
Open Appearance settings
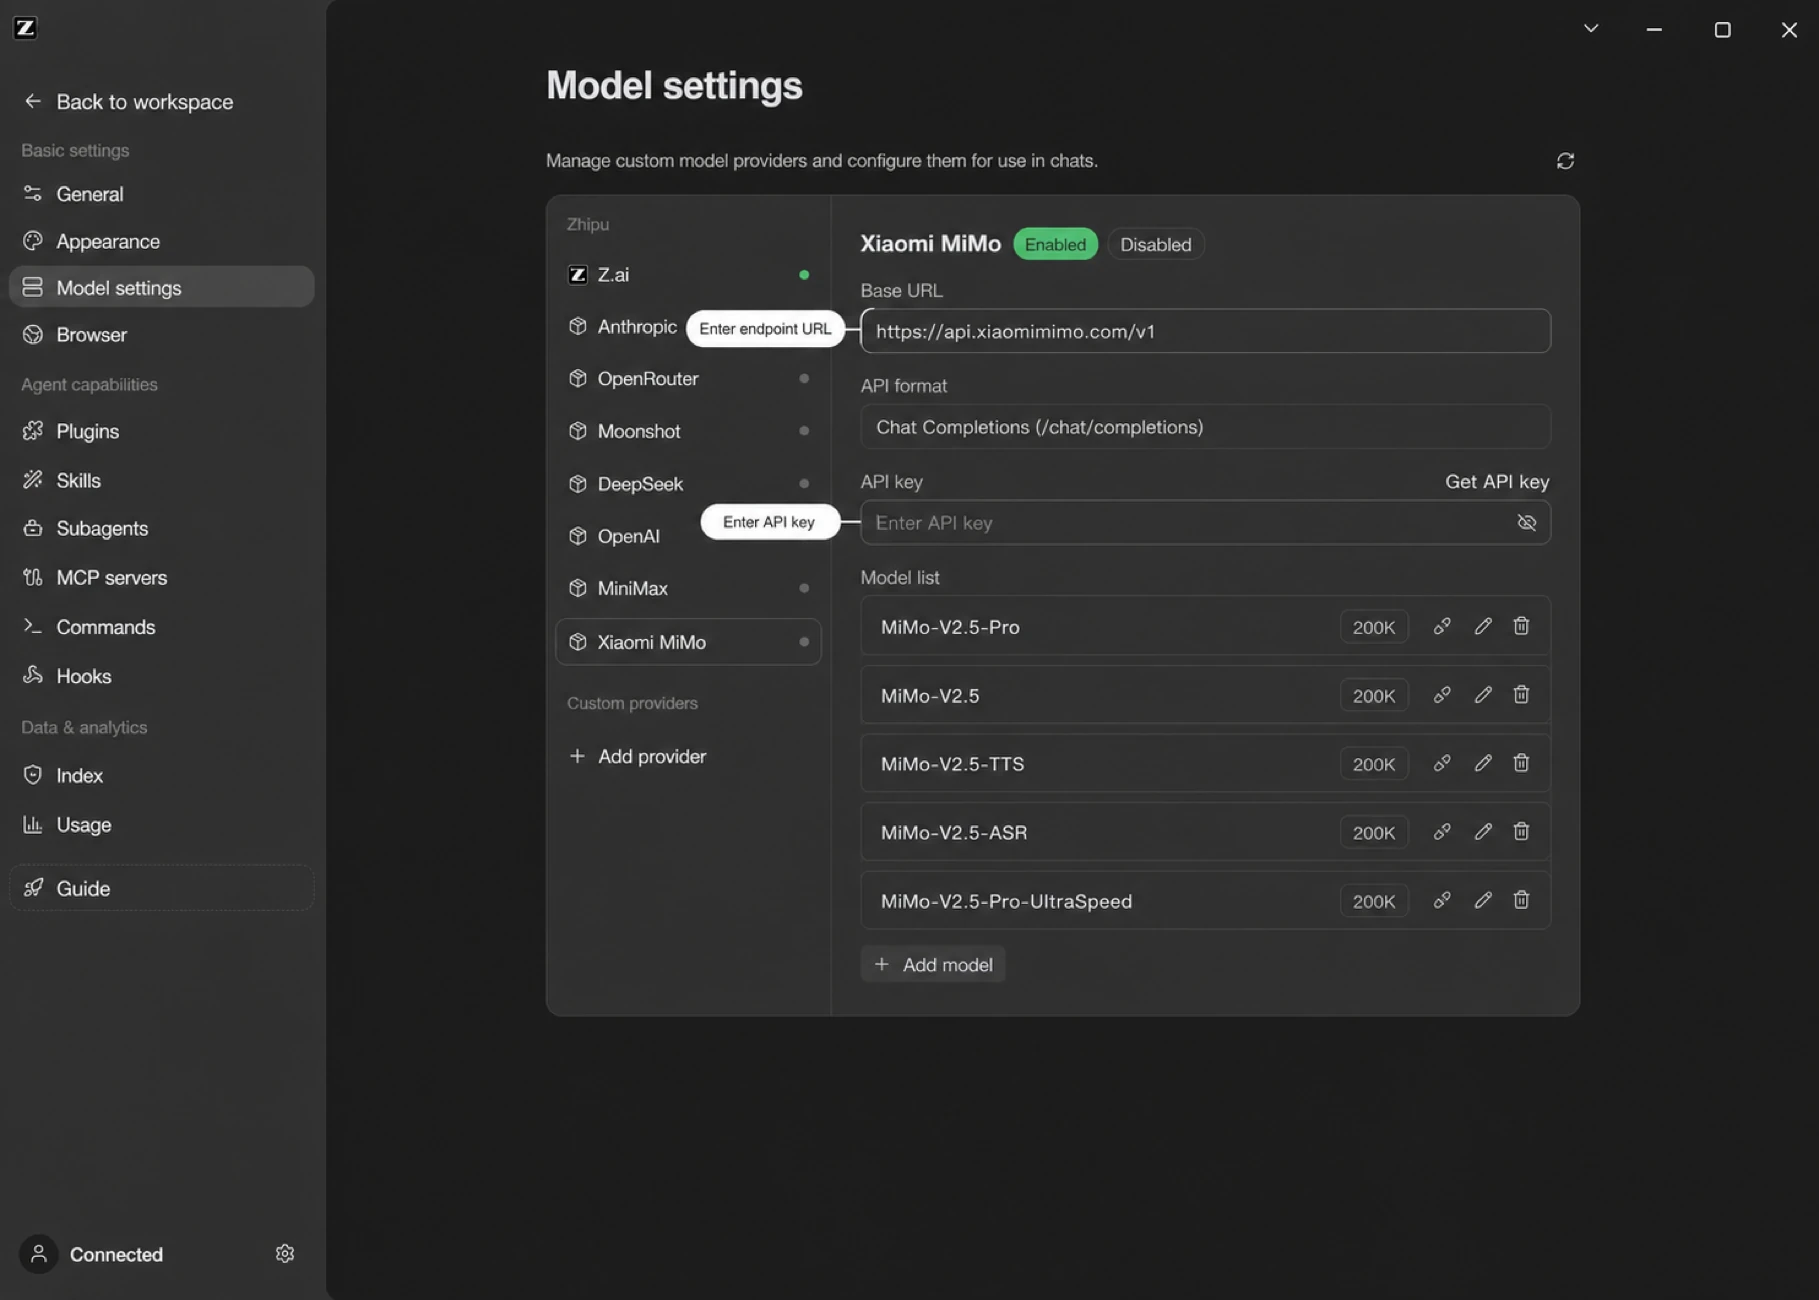pyautogui.click(x=162, y=241)
